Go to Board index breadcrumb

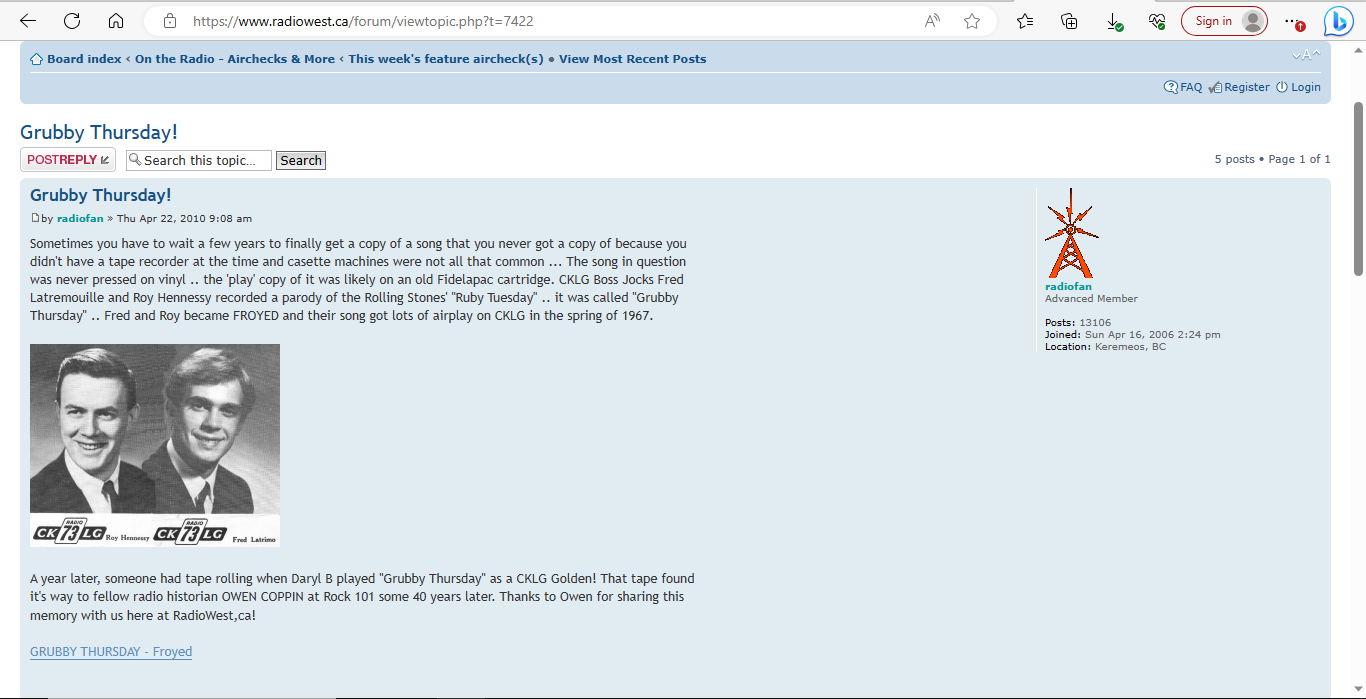click(84, 59)
